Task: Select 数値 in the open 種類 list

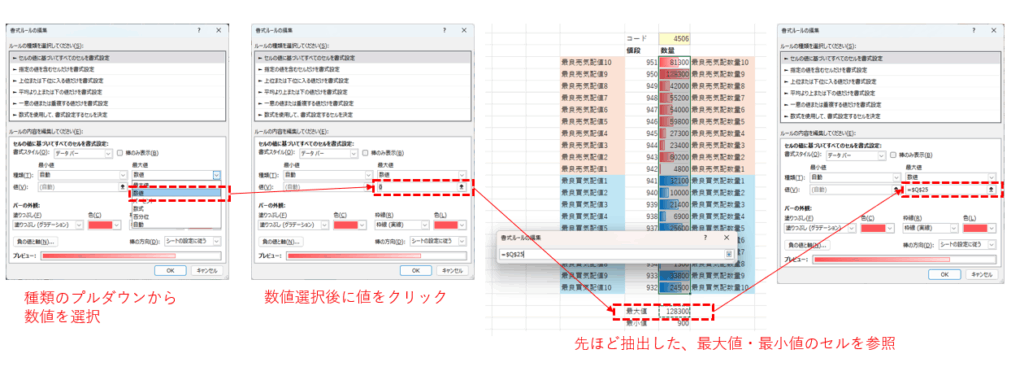Action: [x=176, y=193]
